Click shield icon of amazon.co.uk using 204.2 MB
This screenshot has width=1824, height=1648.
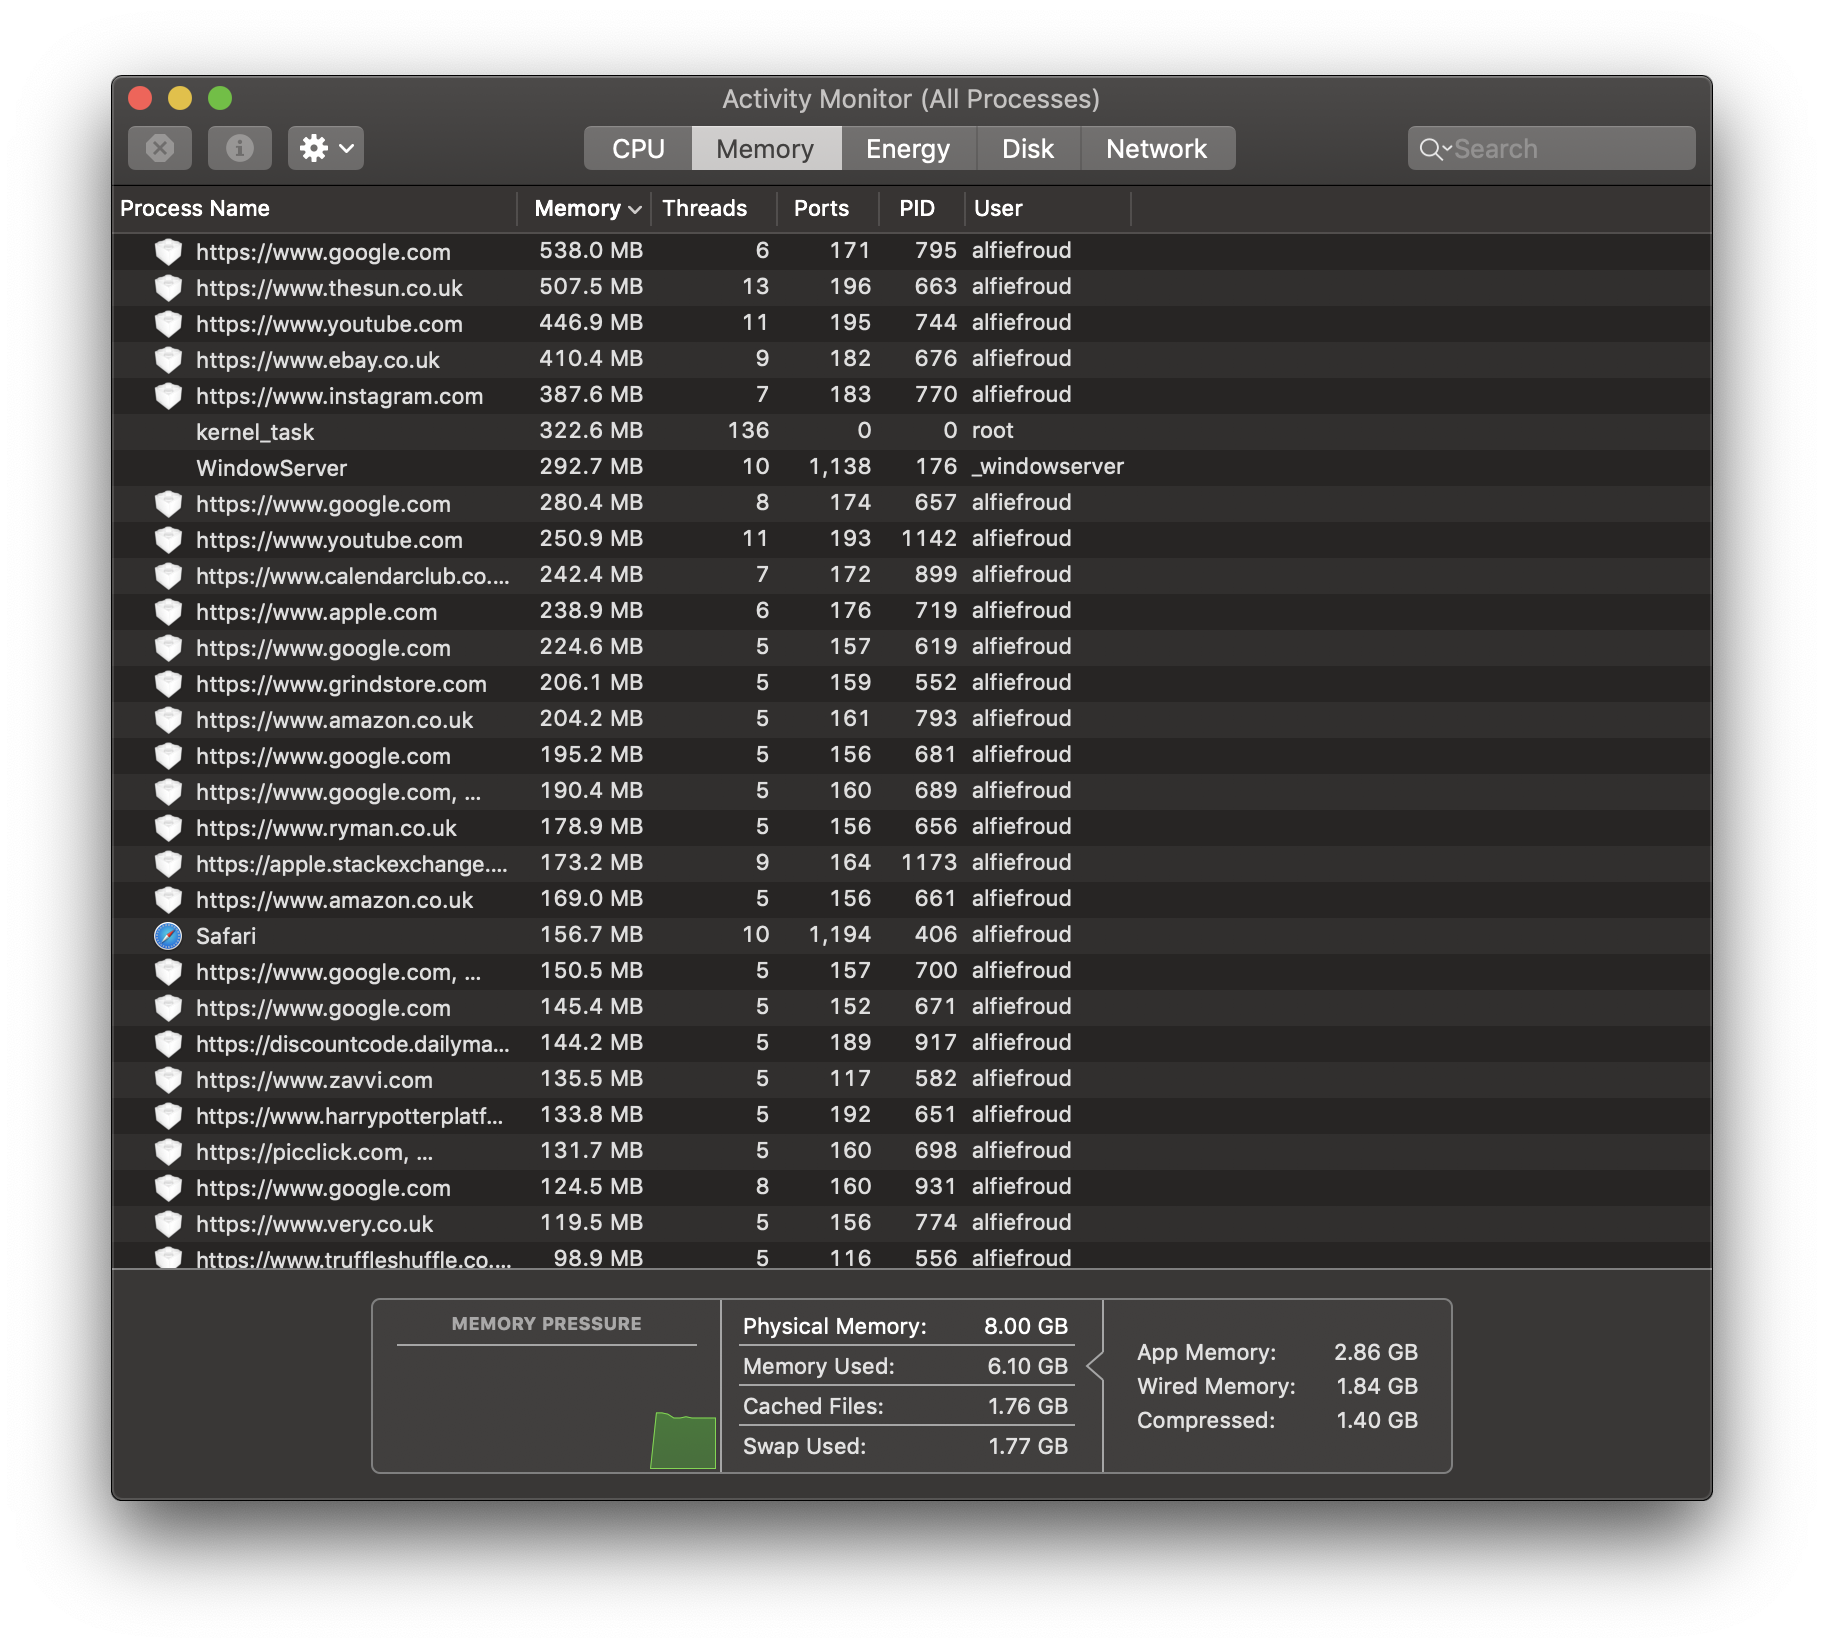tap(168, 720)
